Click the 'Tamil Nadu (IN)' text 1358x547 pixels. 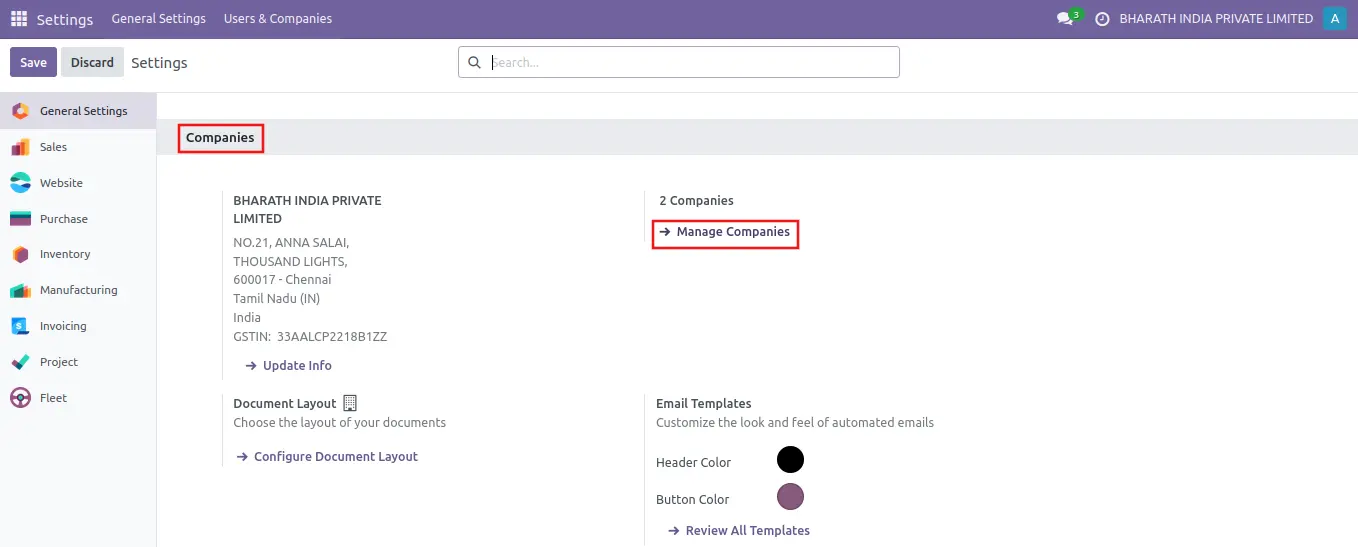[277, 299]
